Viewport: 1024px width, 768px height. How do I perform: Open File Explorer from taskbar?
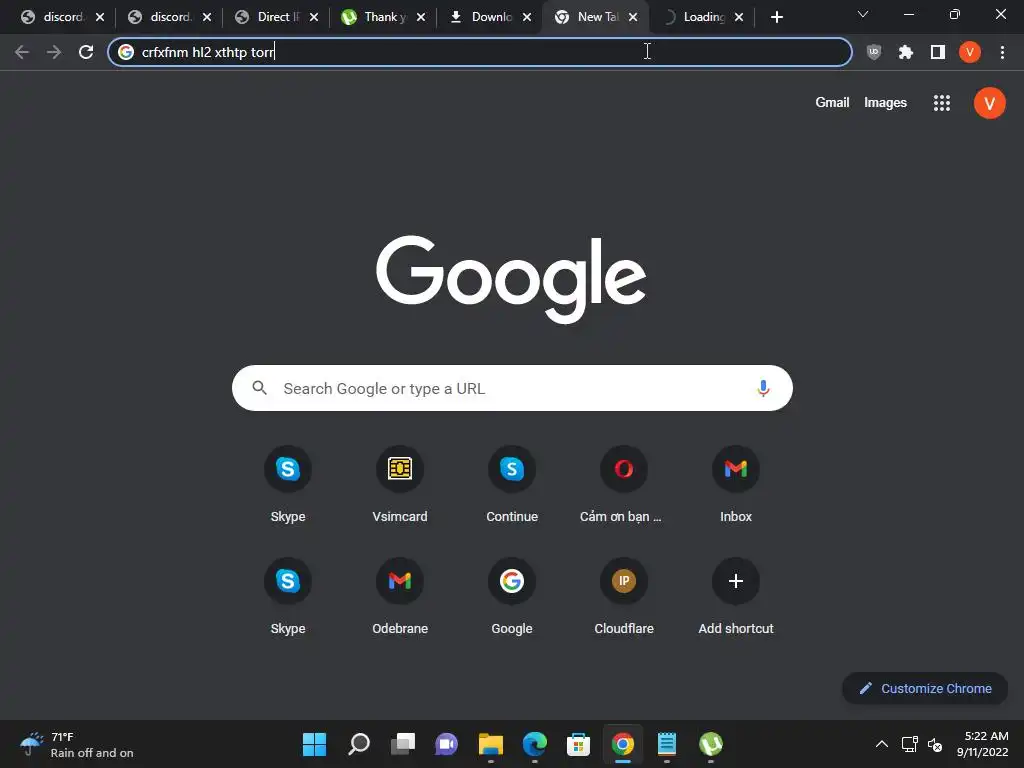(x=490, y=744)
